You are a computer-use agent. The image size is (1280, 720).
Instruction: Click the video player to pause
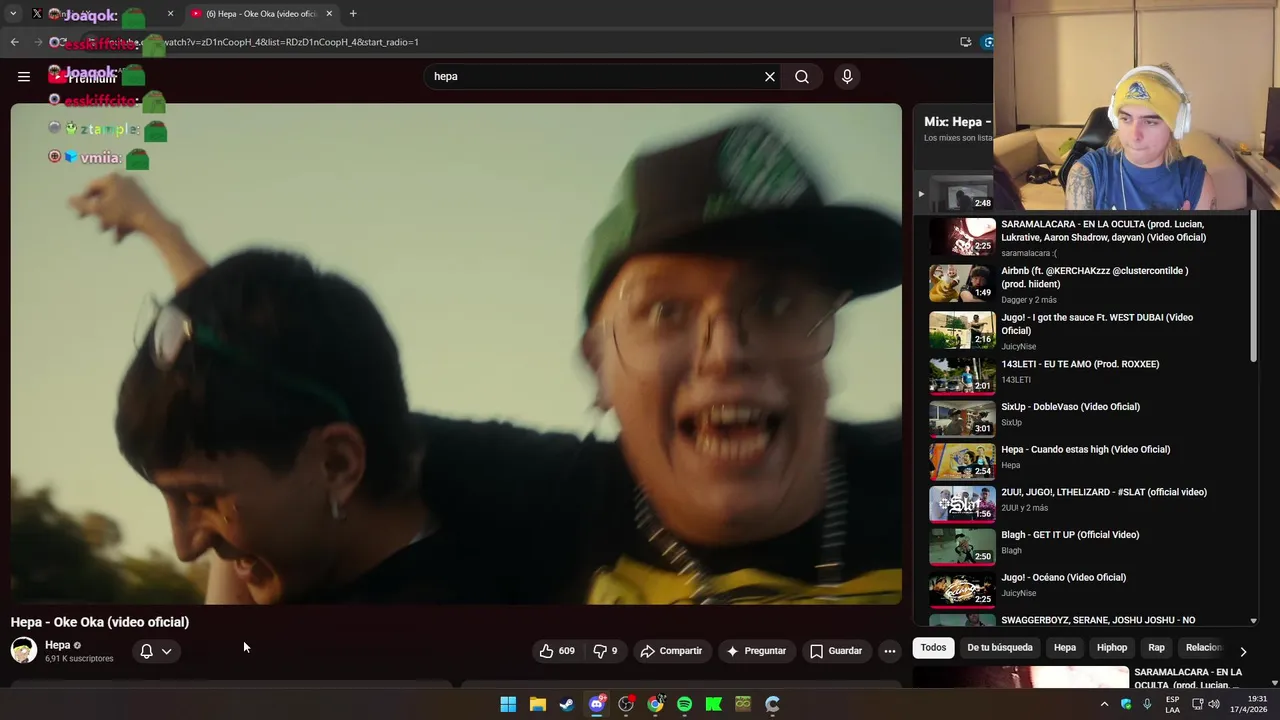point(456,354)
